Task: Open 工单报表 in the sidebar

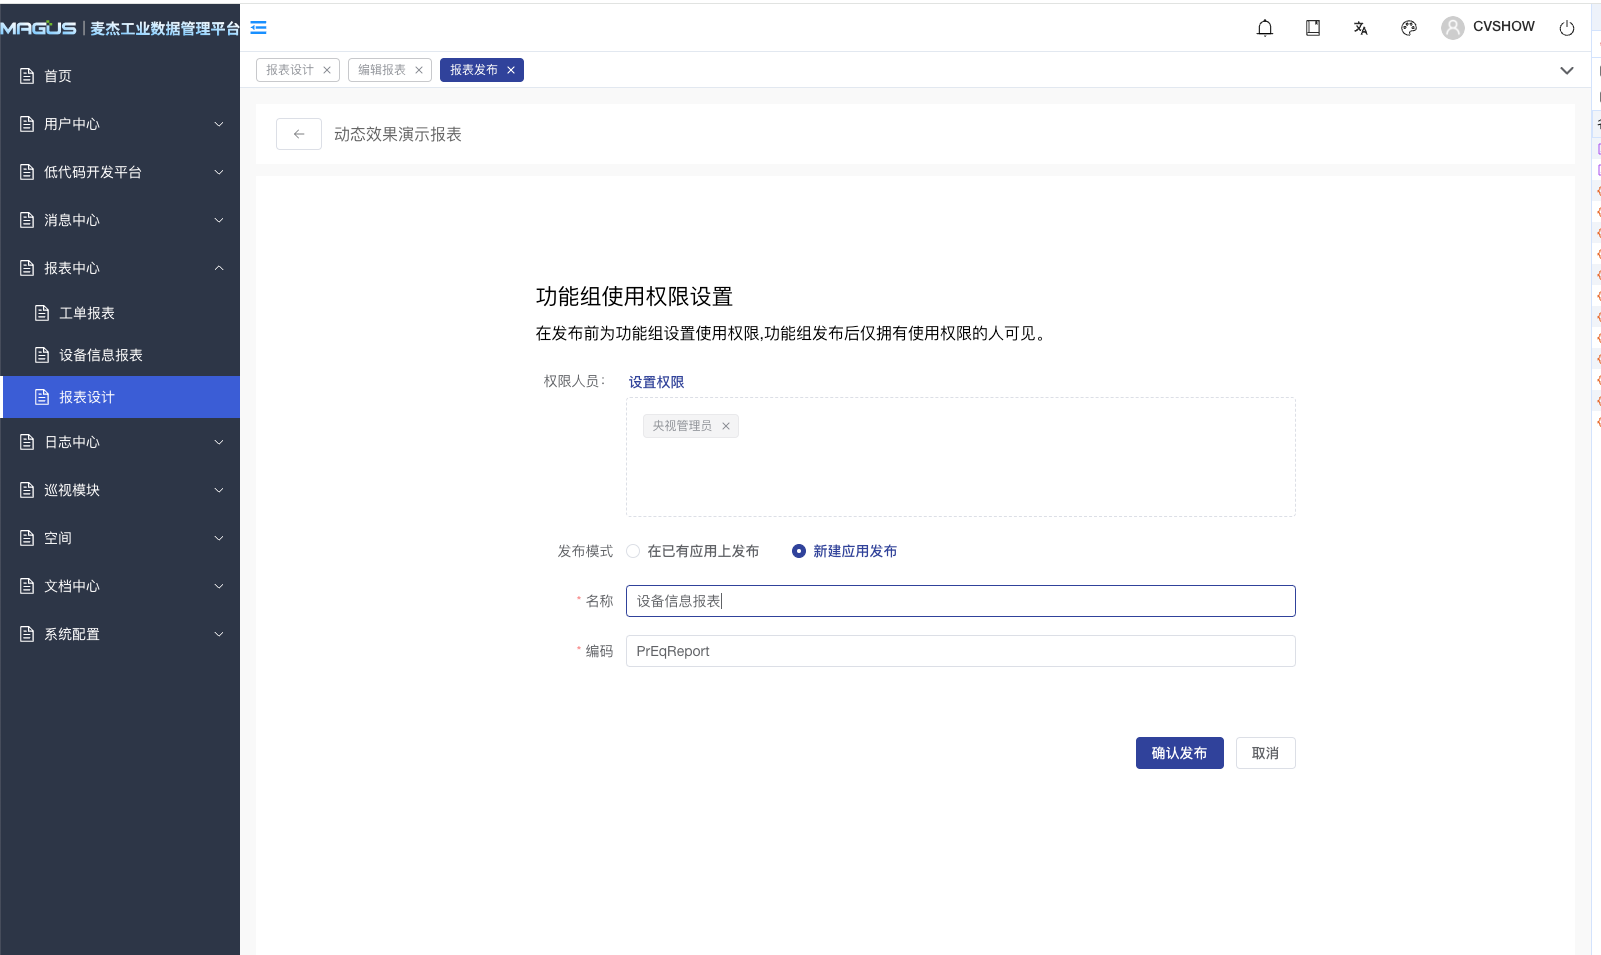Action: (120, 313)
